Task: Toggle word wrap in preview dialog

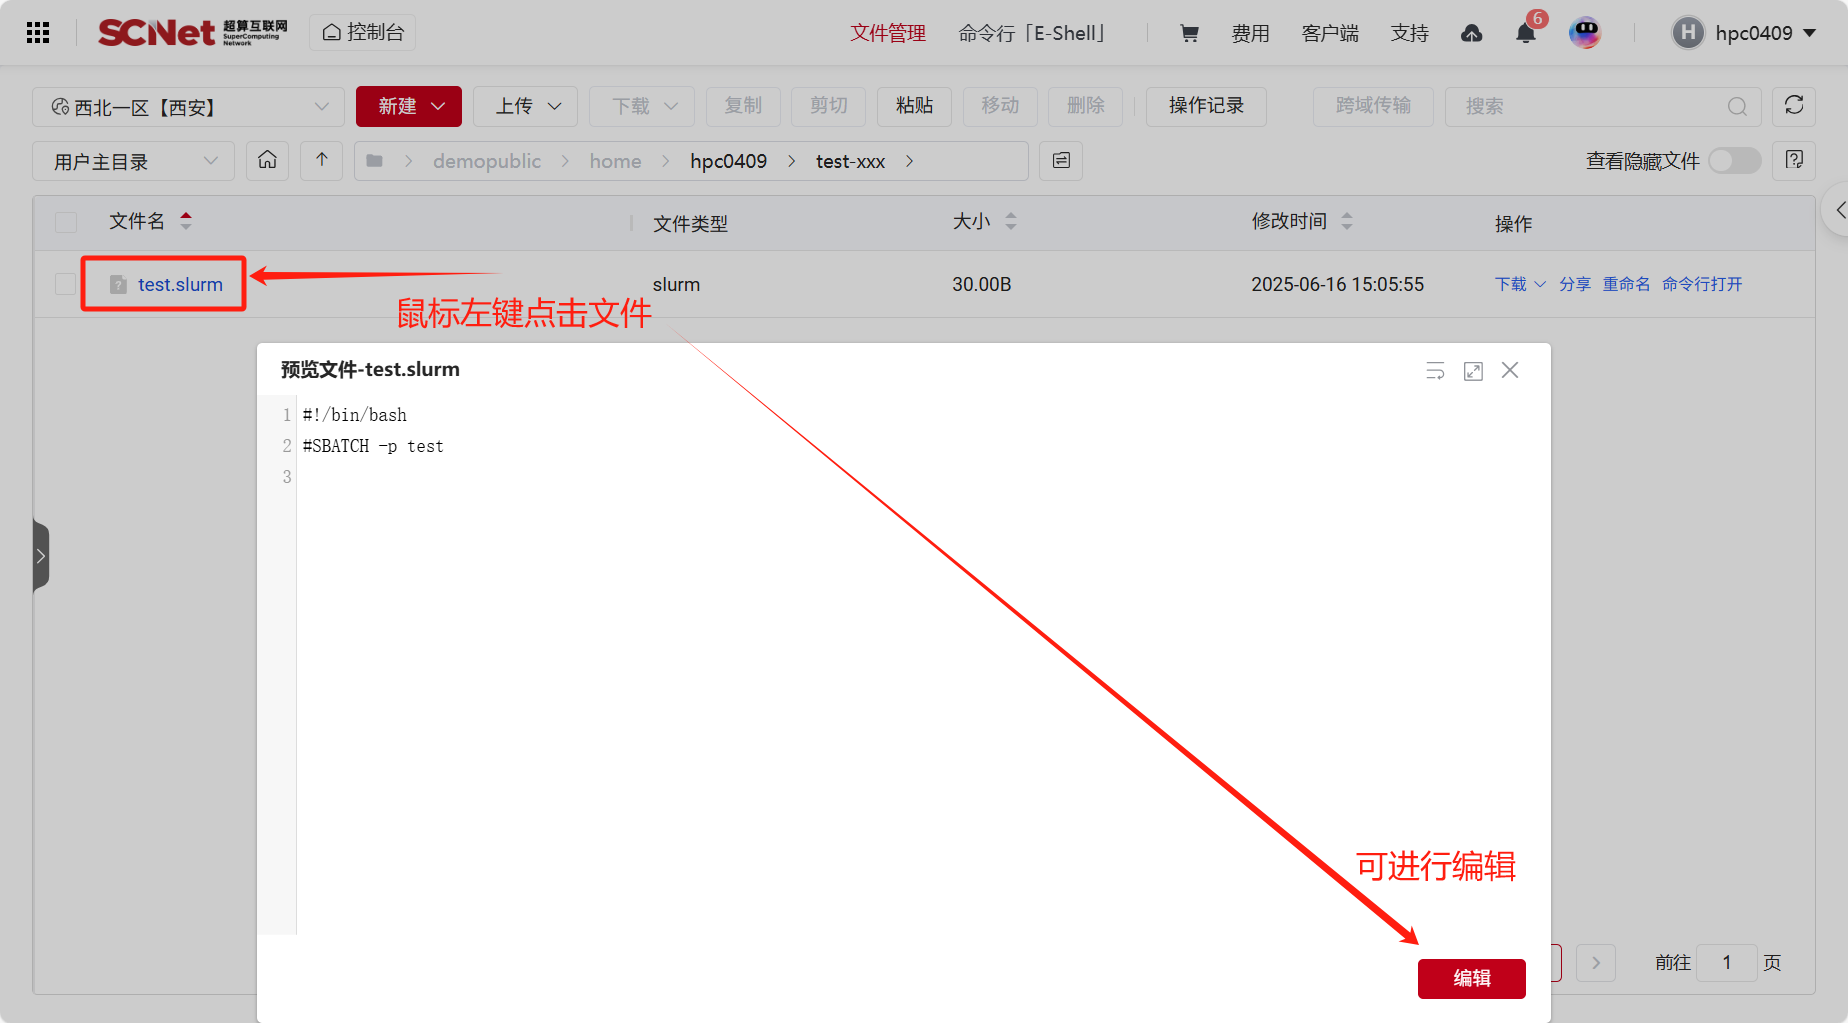Action: 1435,371
